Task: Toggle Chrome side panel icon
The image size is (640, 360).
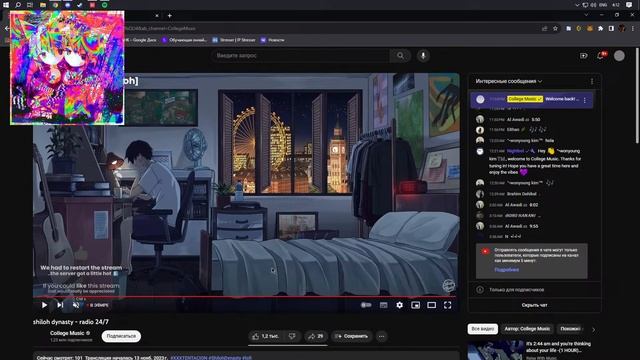Action: click(x=611, y=29)
